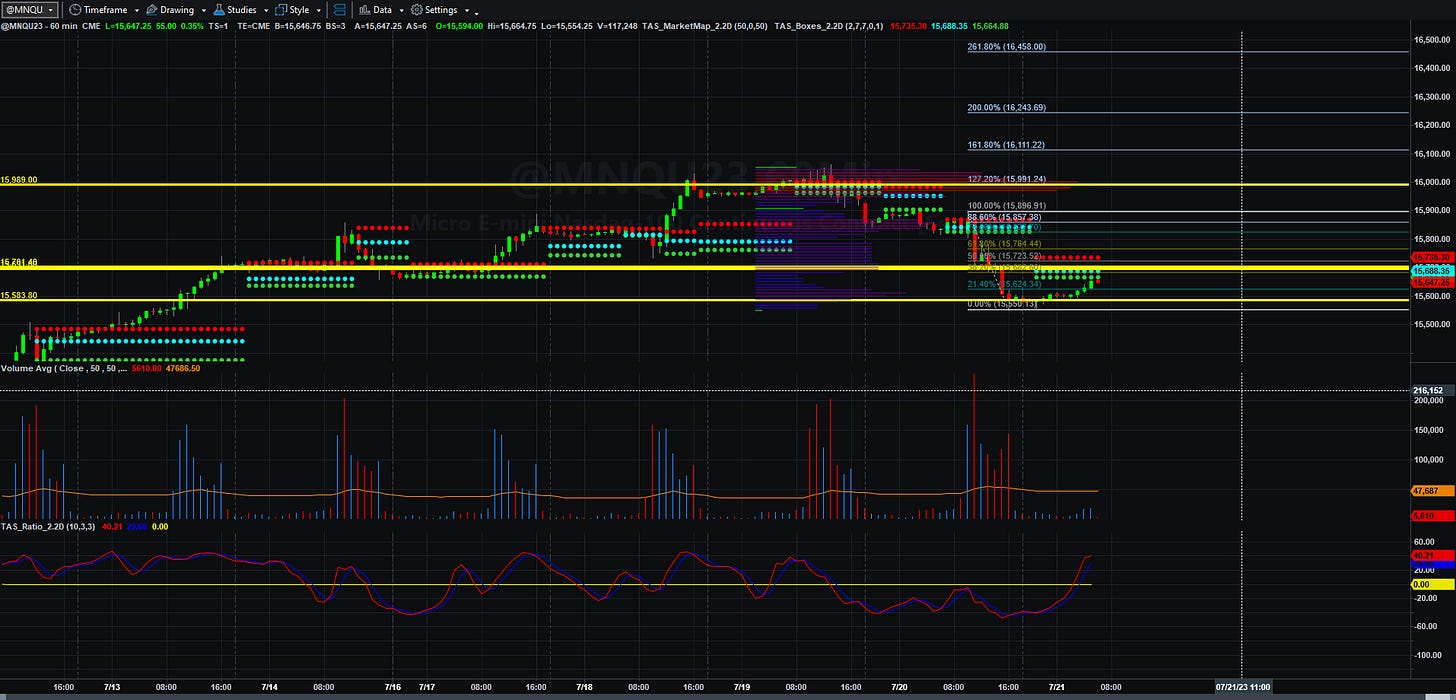This screenshot has width=1456, height=700.
Task: Click the @MNQU symbol input box
Action: point(29,10)
